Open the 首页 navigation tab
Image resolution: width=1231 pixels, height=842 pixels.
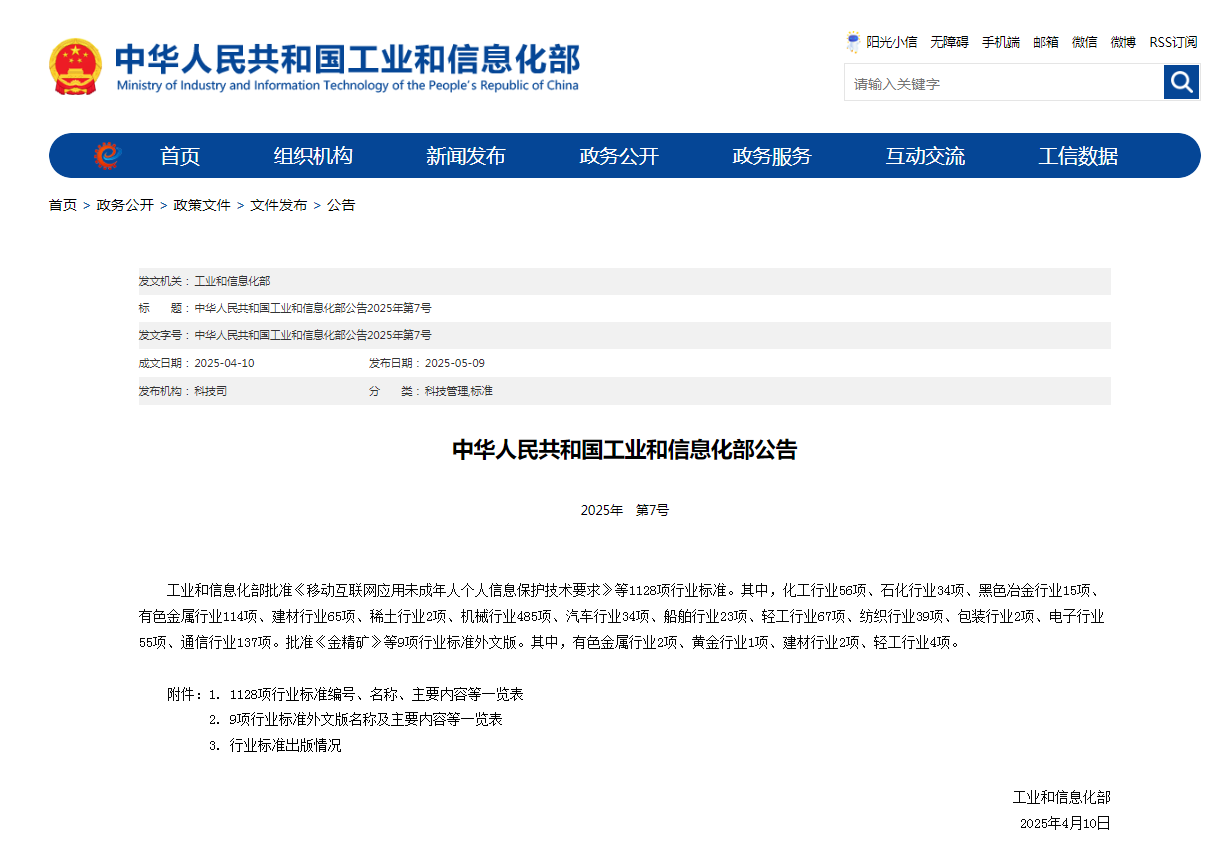(x=180, y=156)
